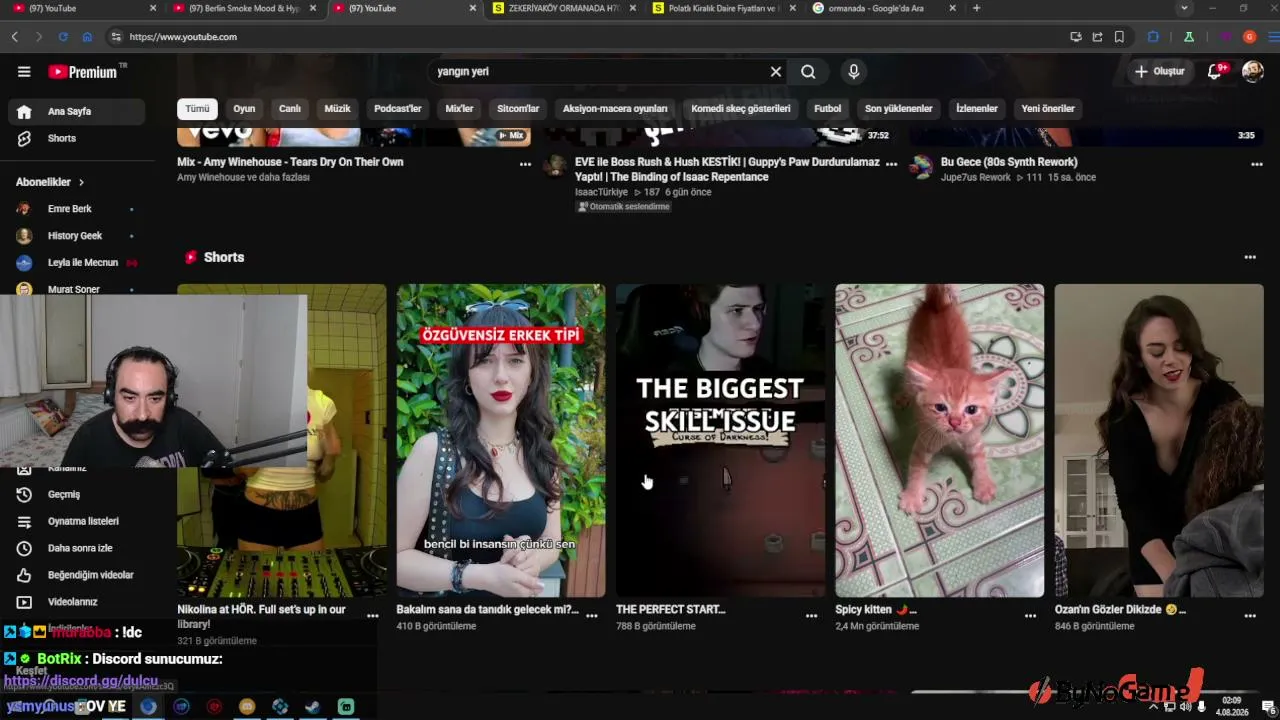Open more options for Amy Winehouse mix
Viewport: 1280px width, 720px height.
525,165
